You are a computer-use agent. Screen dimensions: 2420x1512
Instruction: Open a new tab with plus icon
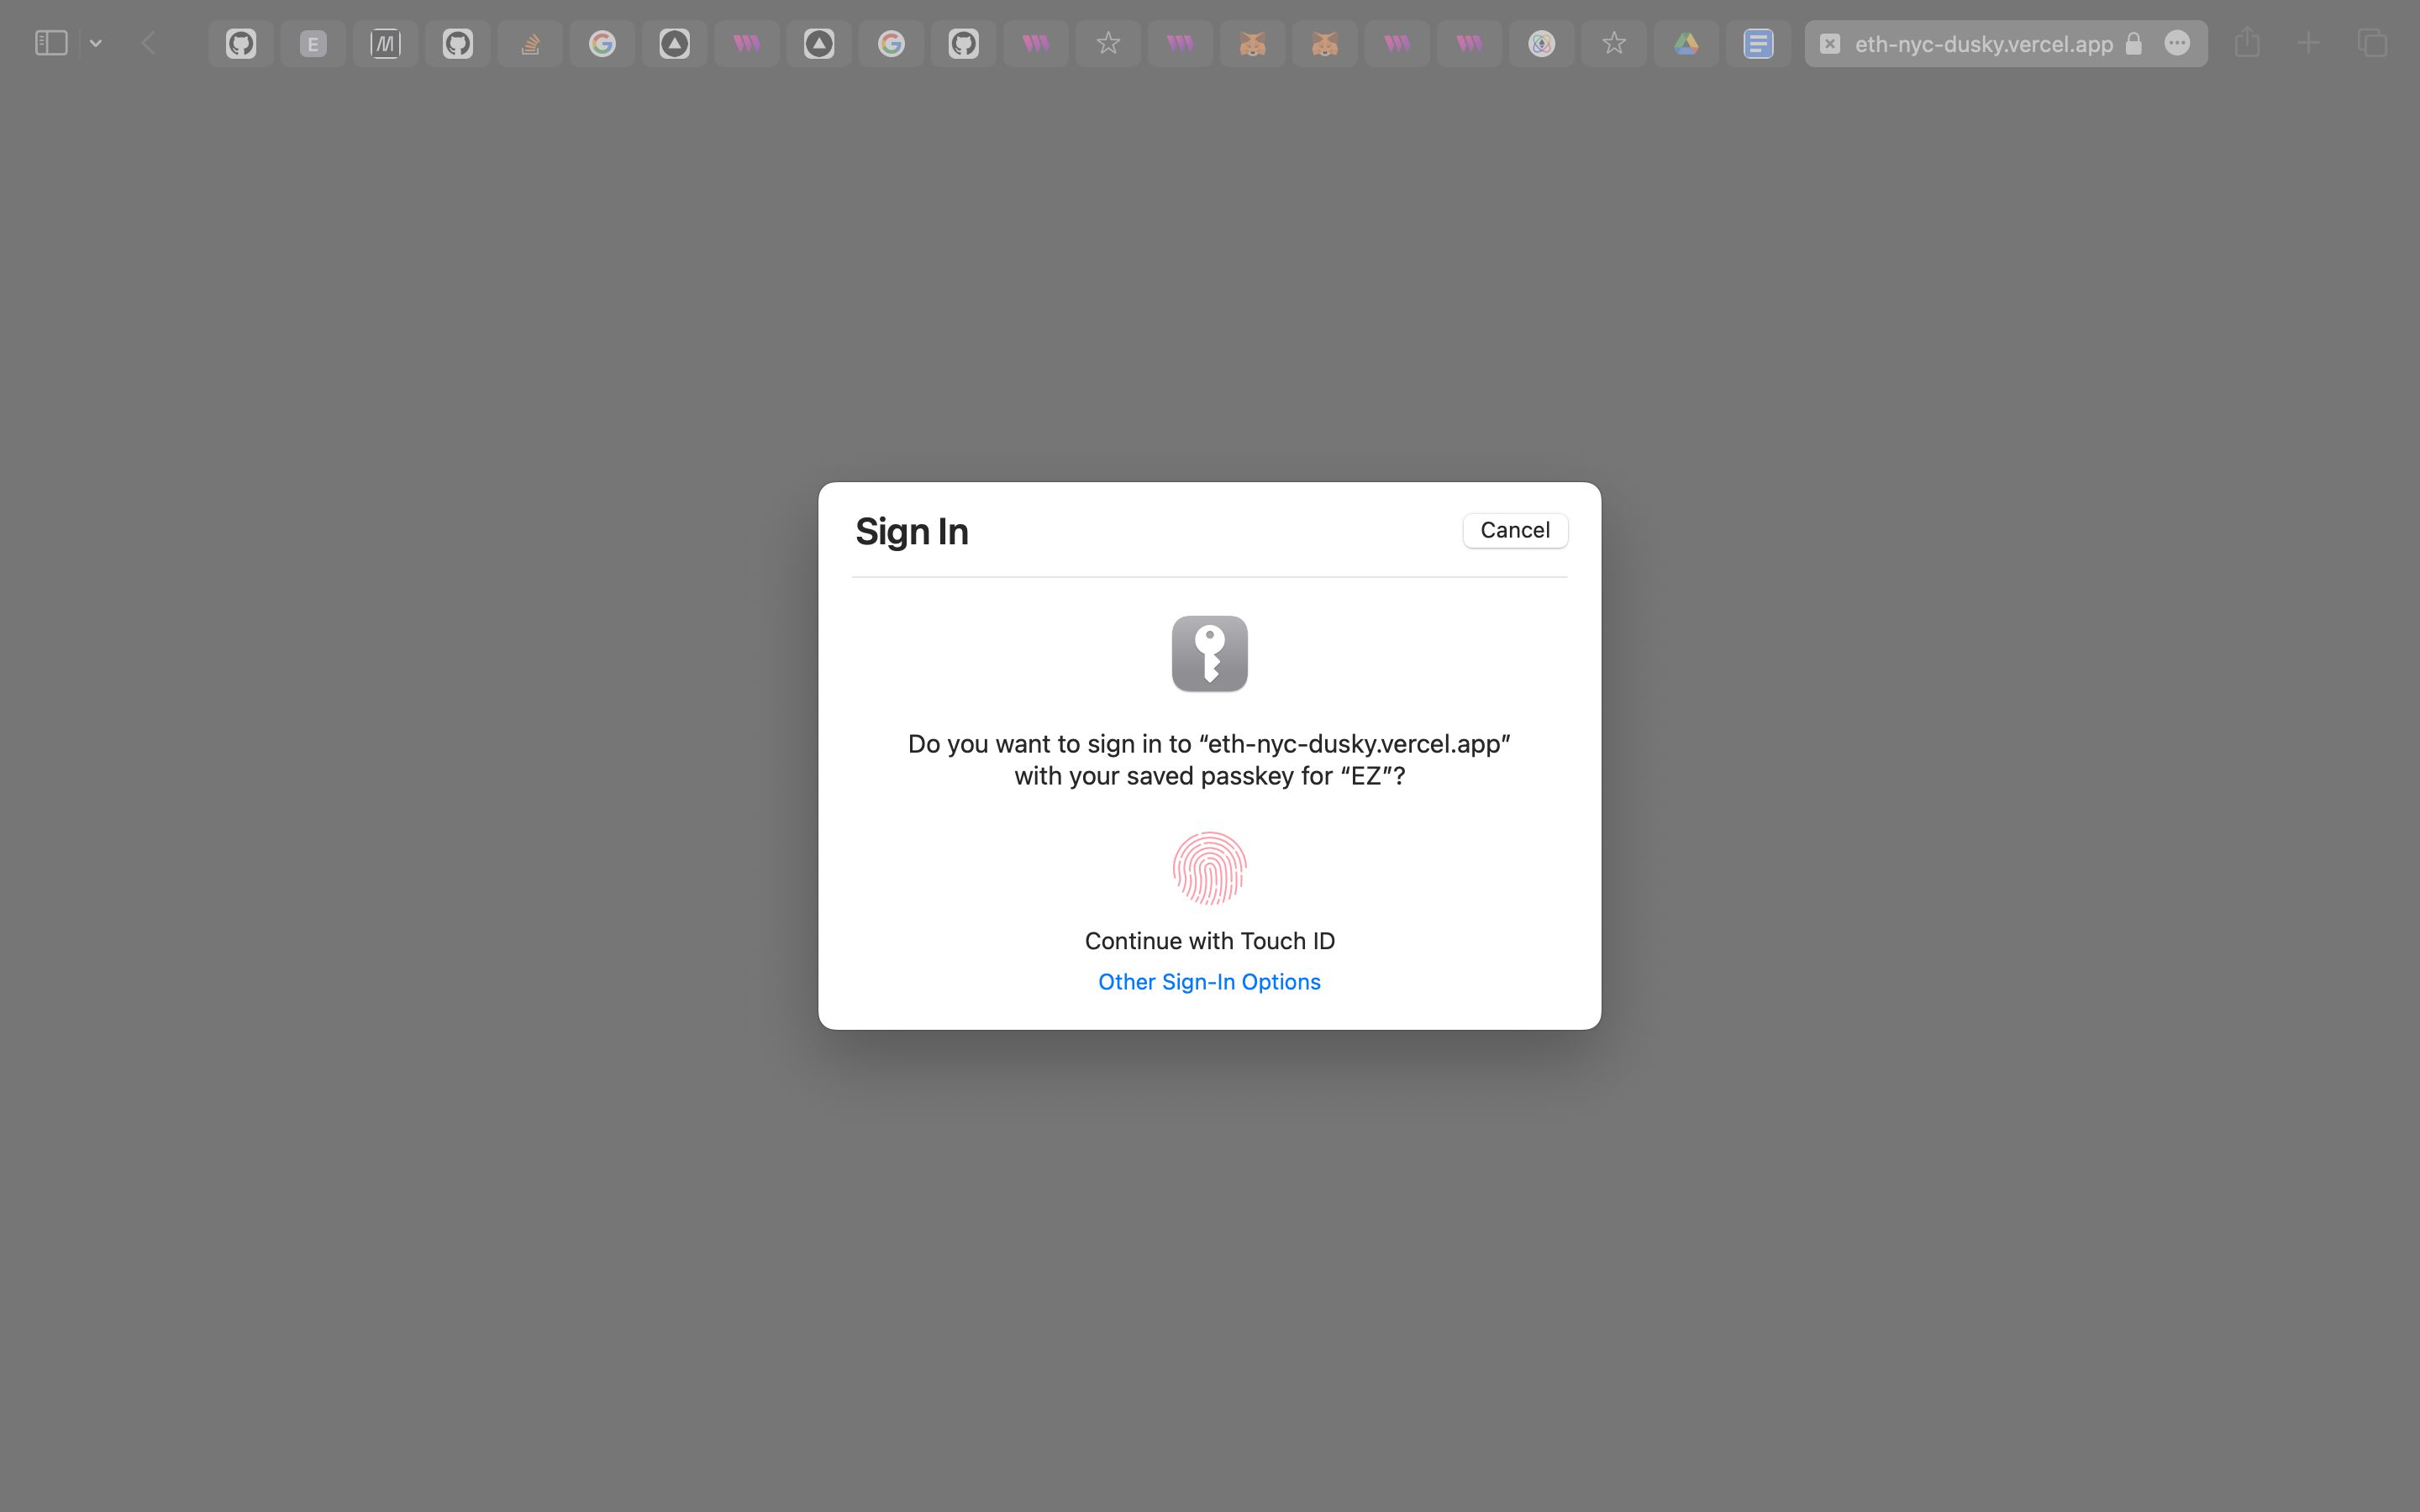(2308, 43)
